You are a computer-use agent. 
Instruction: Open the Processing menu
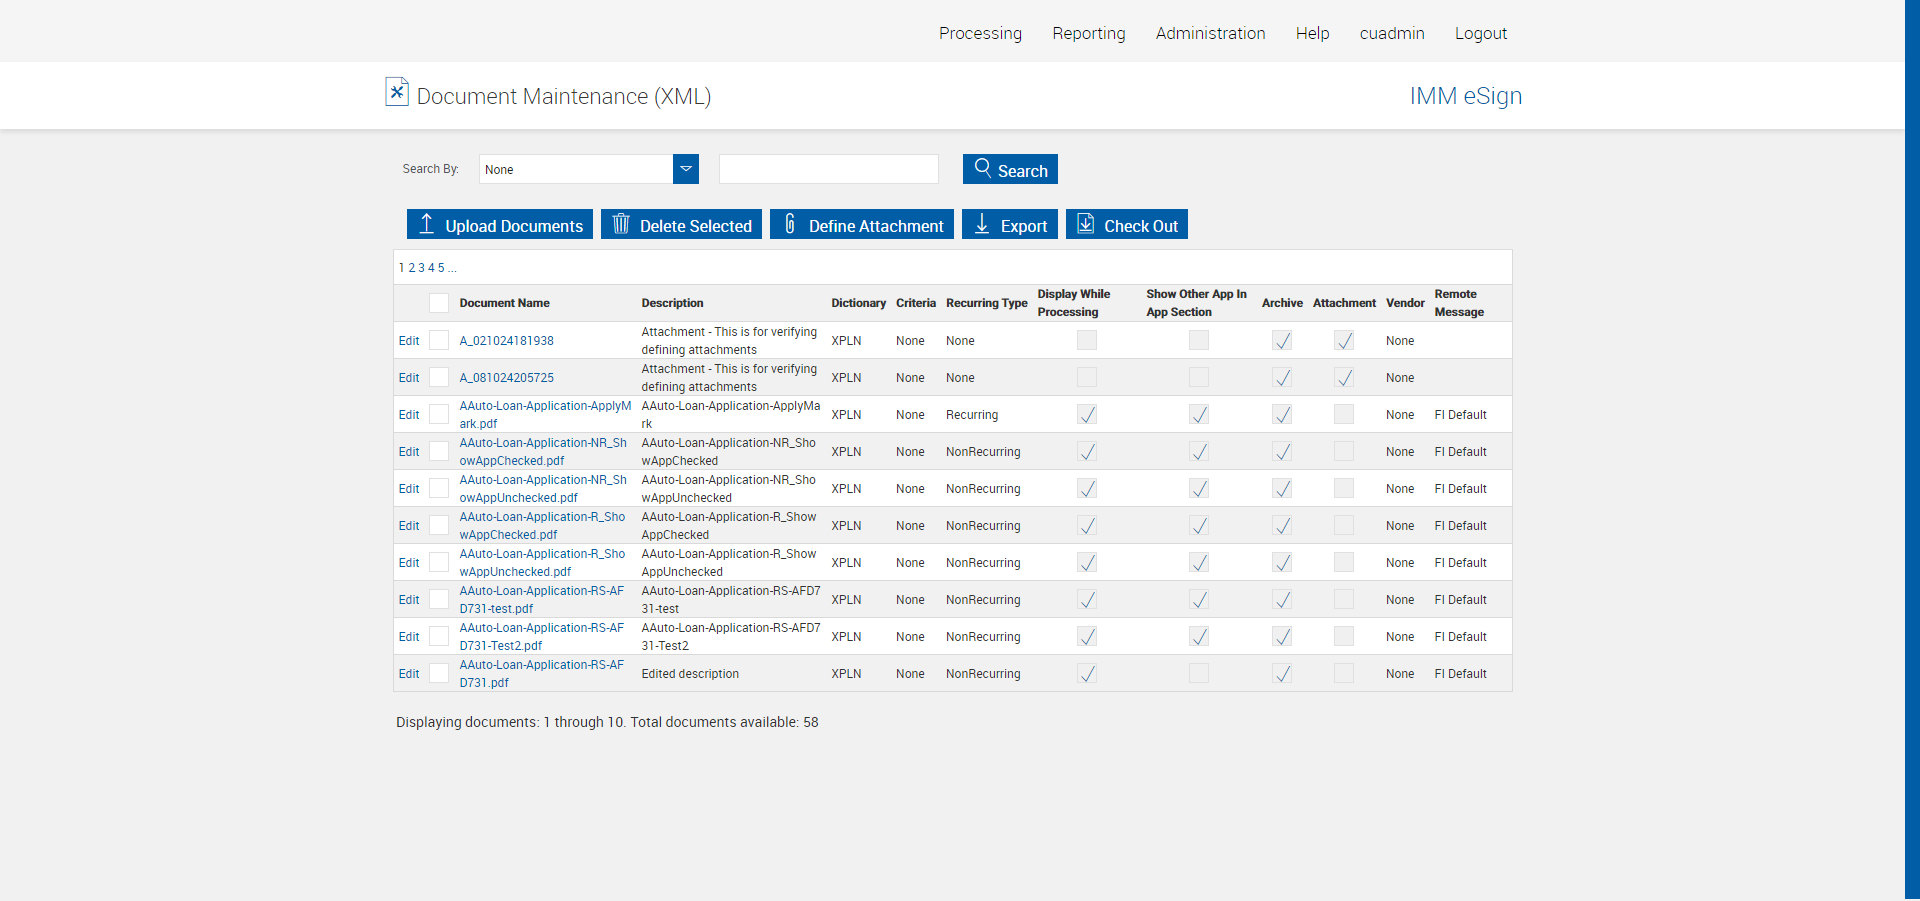coord(980,33)
